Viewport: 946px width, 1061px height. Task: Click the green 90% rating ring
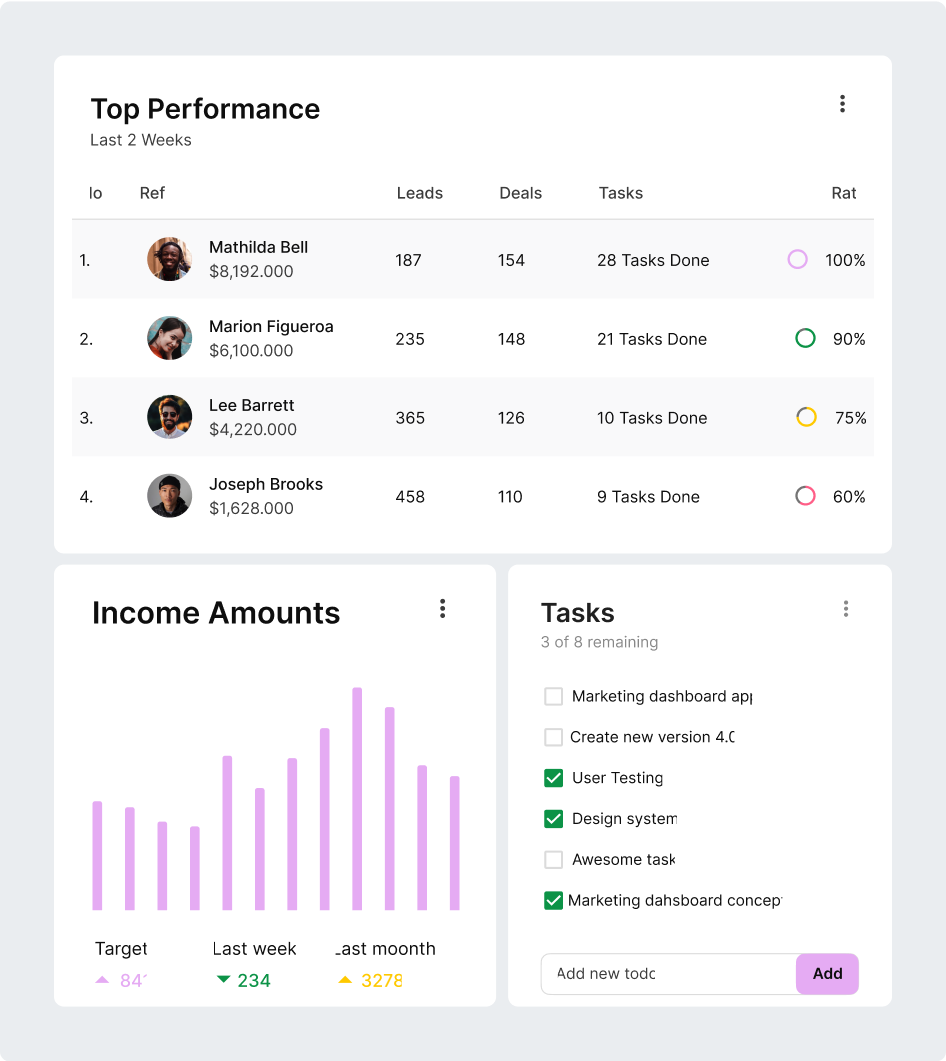(x=805, y=338)
